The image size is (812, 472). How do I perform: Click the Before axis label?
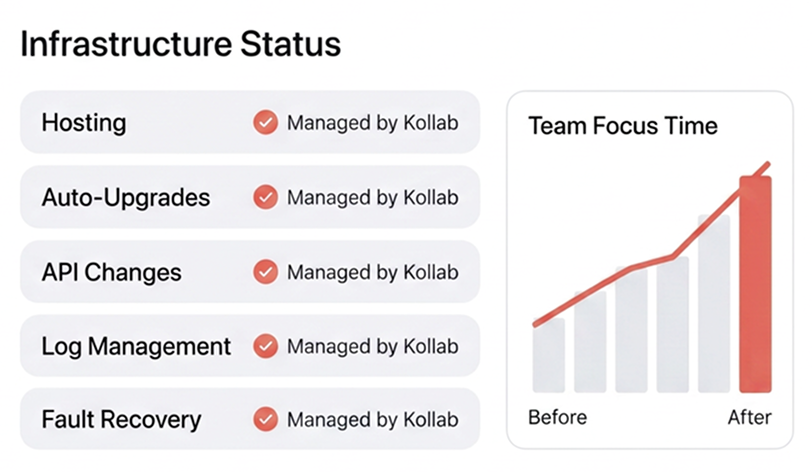(x=558, y=417)
